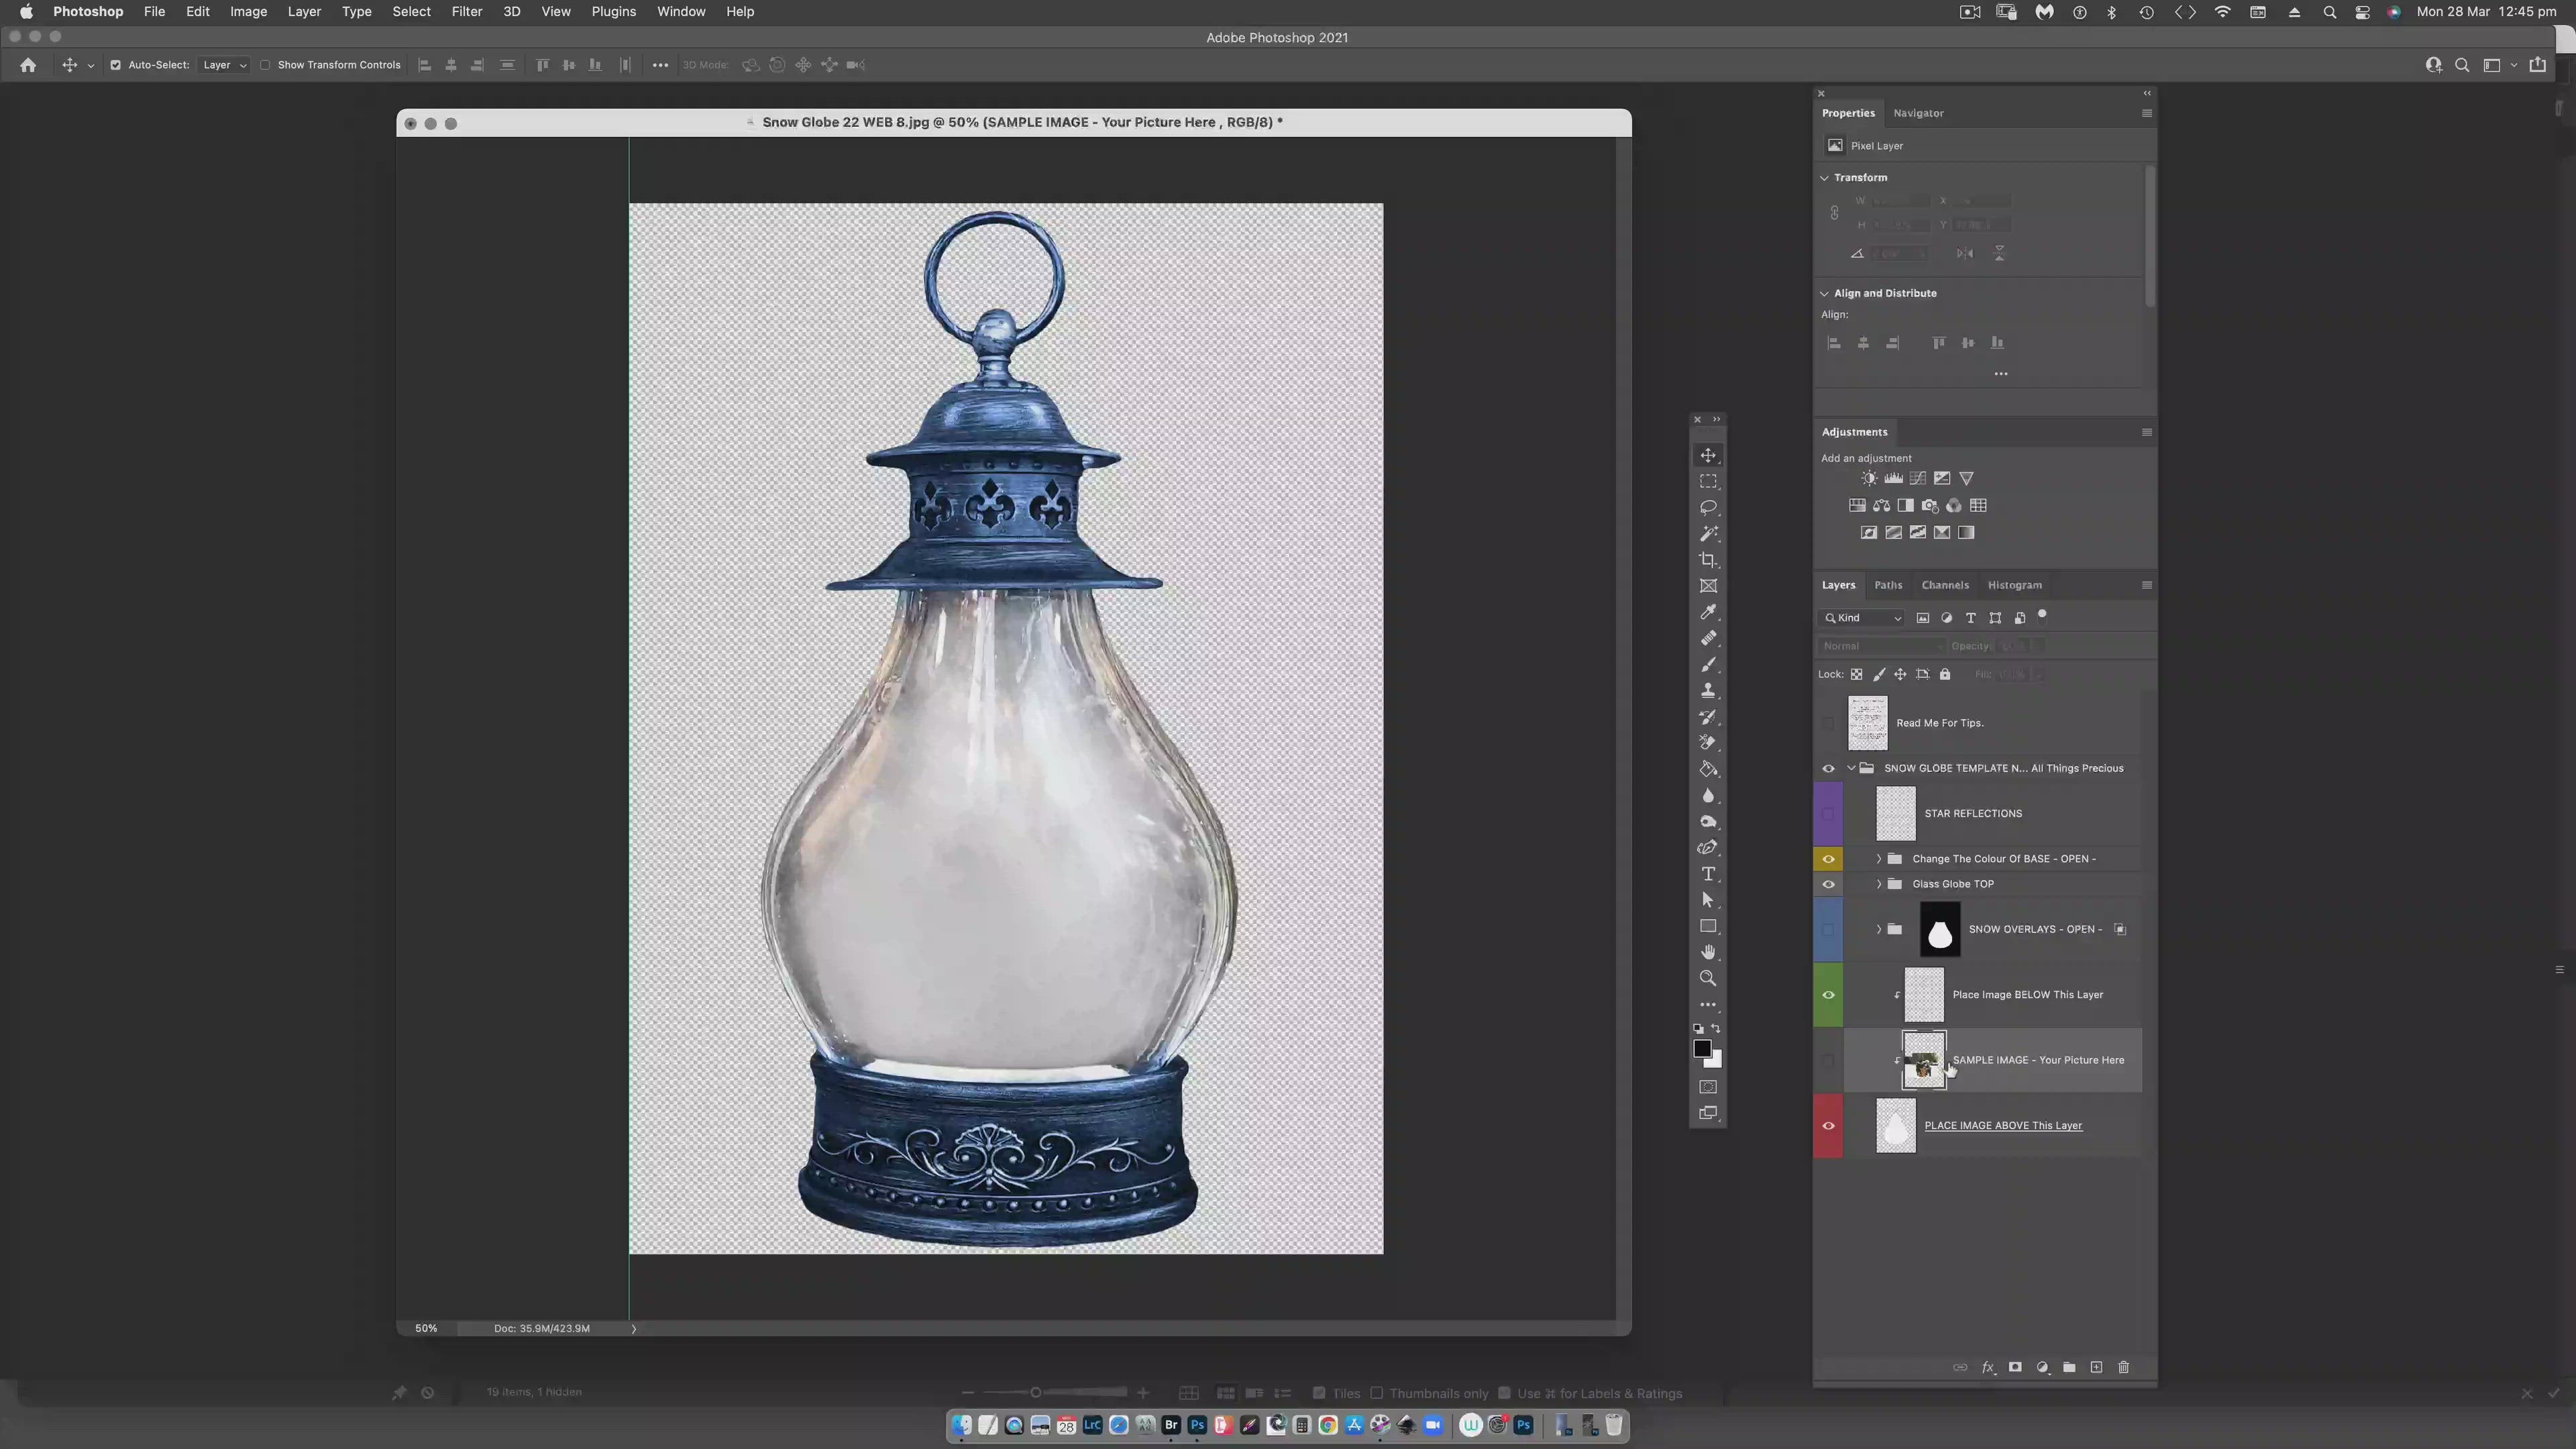Image resolution: width=2576 pixels, height=1449 pixels.
Task: Open the Filter menu
Action: point(466,12)
